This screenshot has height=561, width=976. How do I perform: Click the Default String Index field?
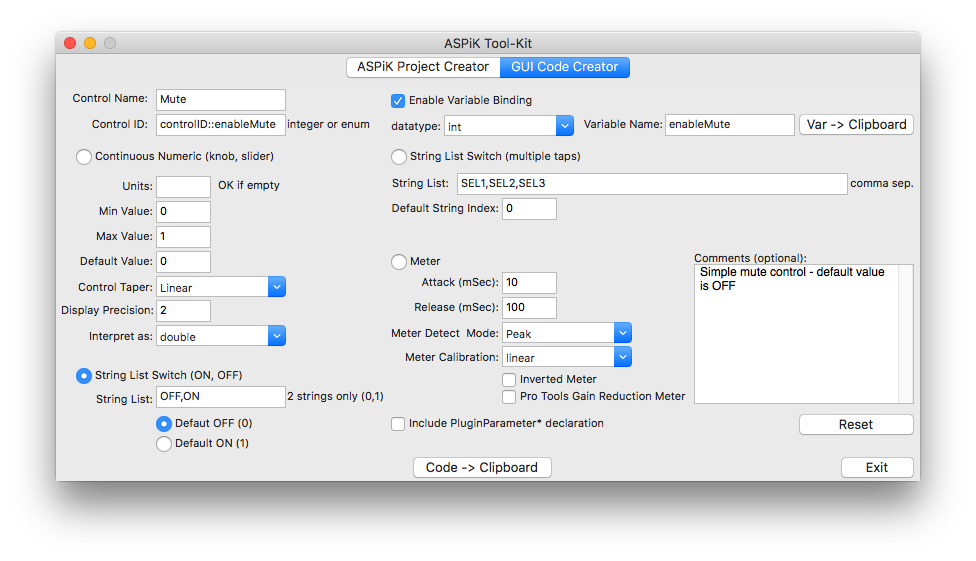coord(530,209)
